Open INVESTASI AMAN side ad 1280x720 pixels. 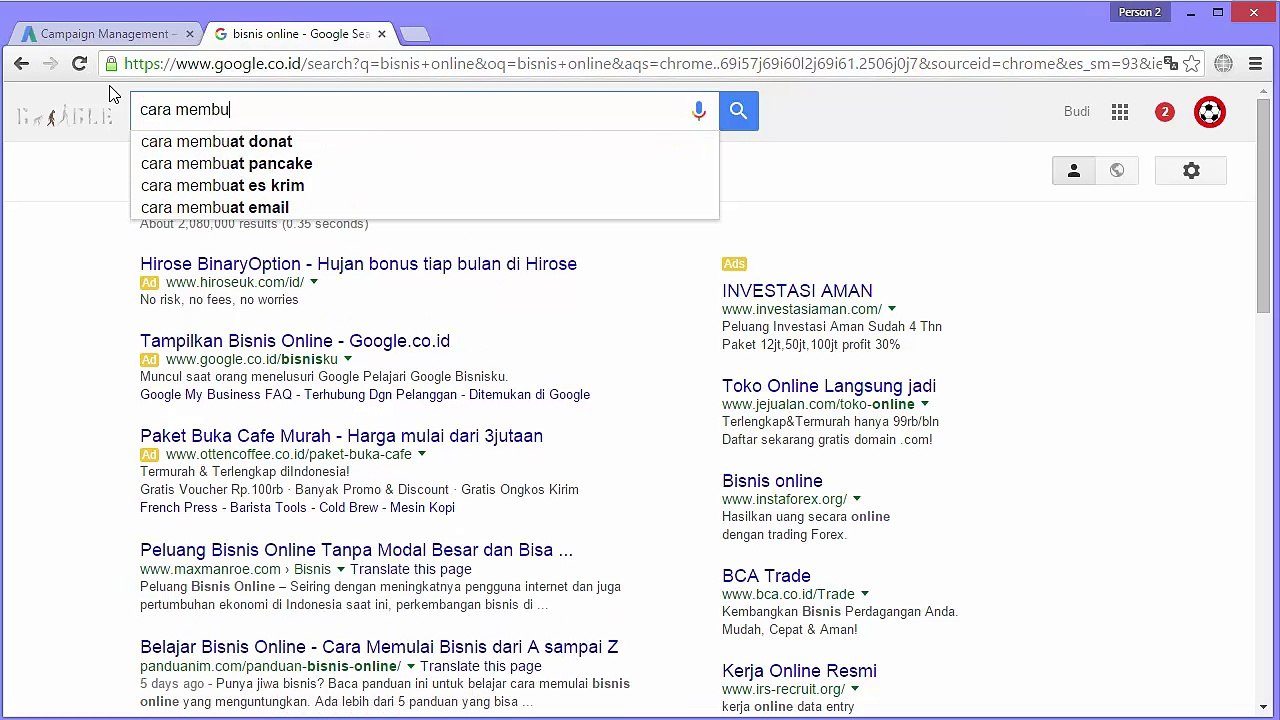[797, 291]
